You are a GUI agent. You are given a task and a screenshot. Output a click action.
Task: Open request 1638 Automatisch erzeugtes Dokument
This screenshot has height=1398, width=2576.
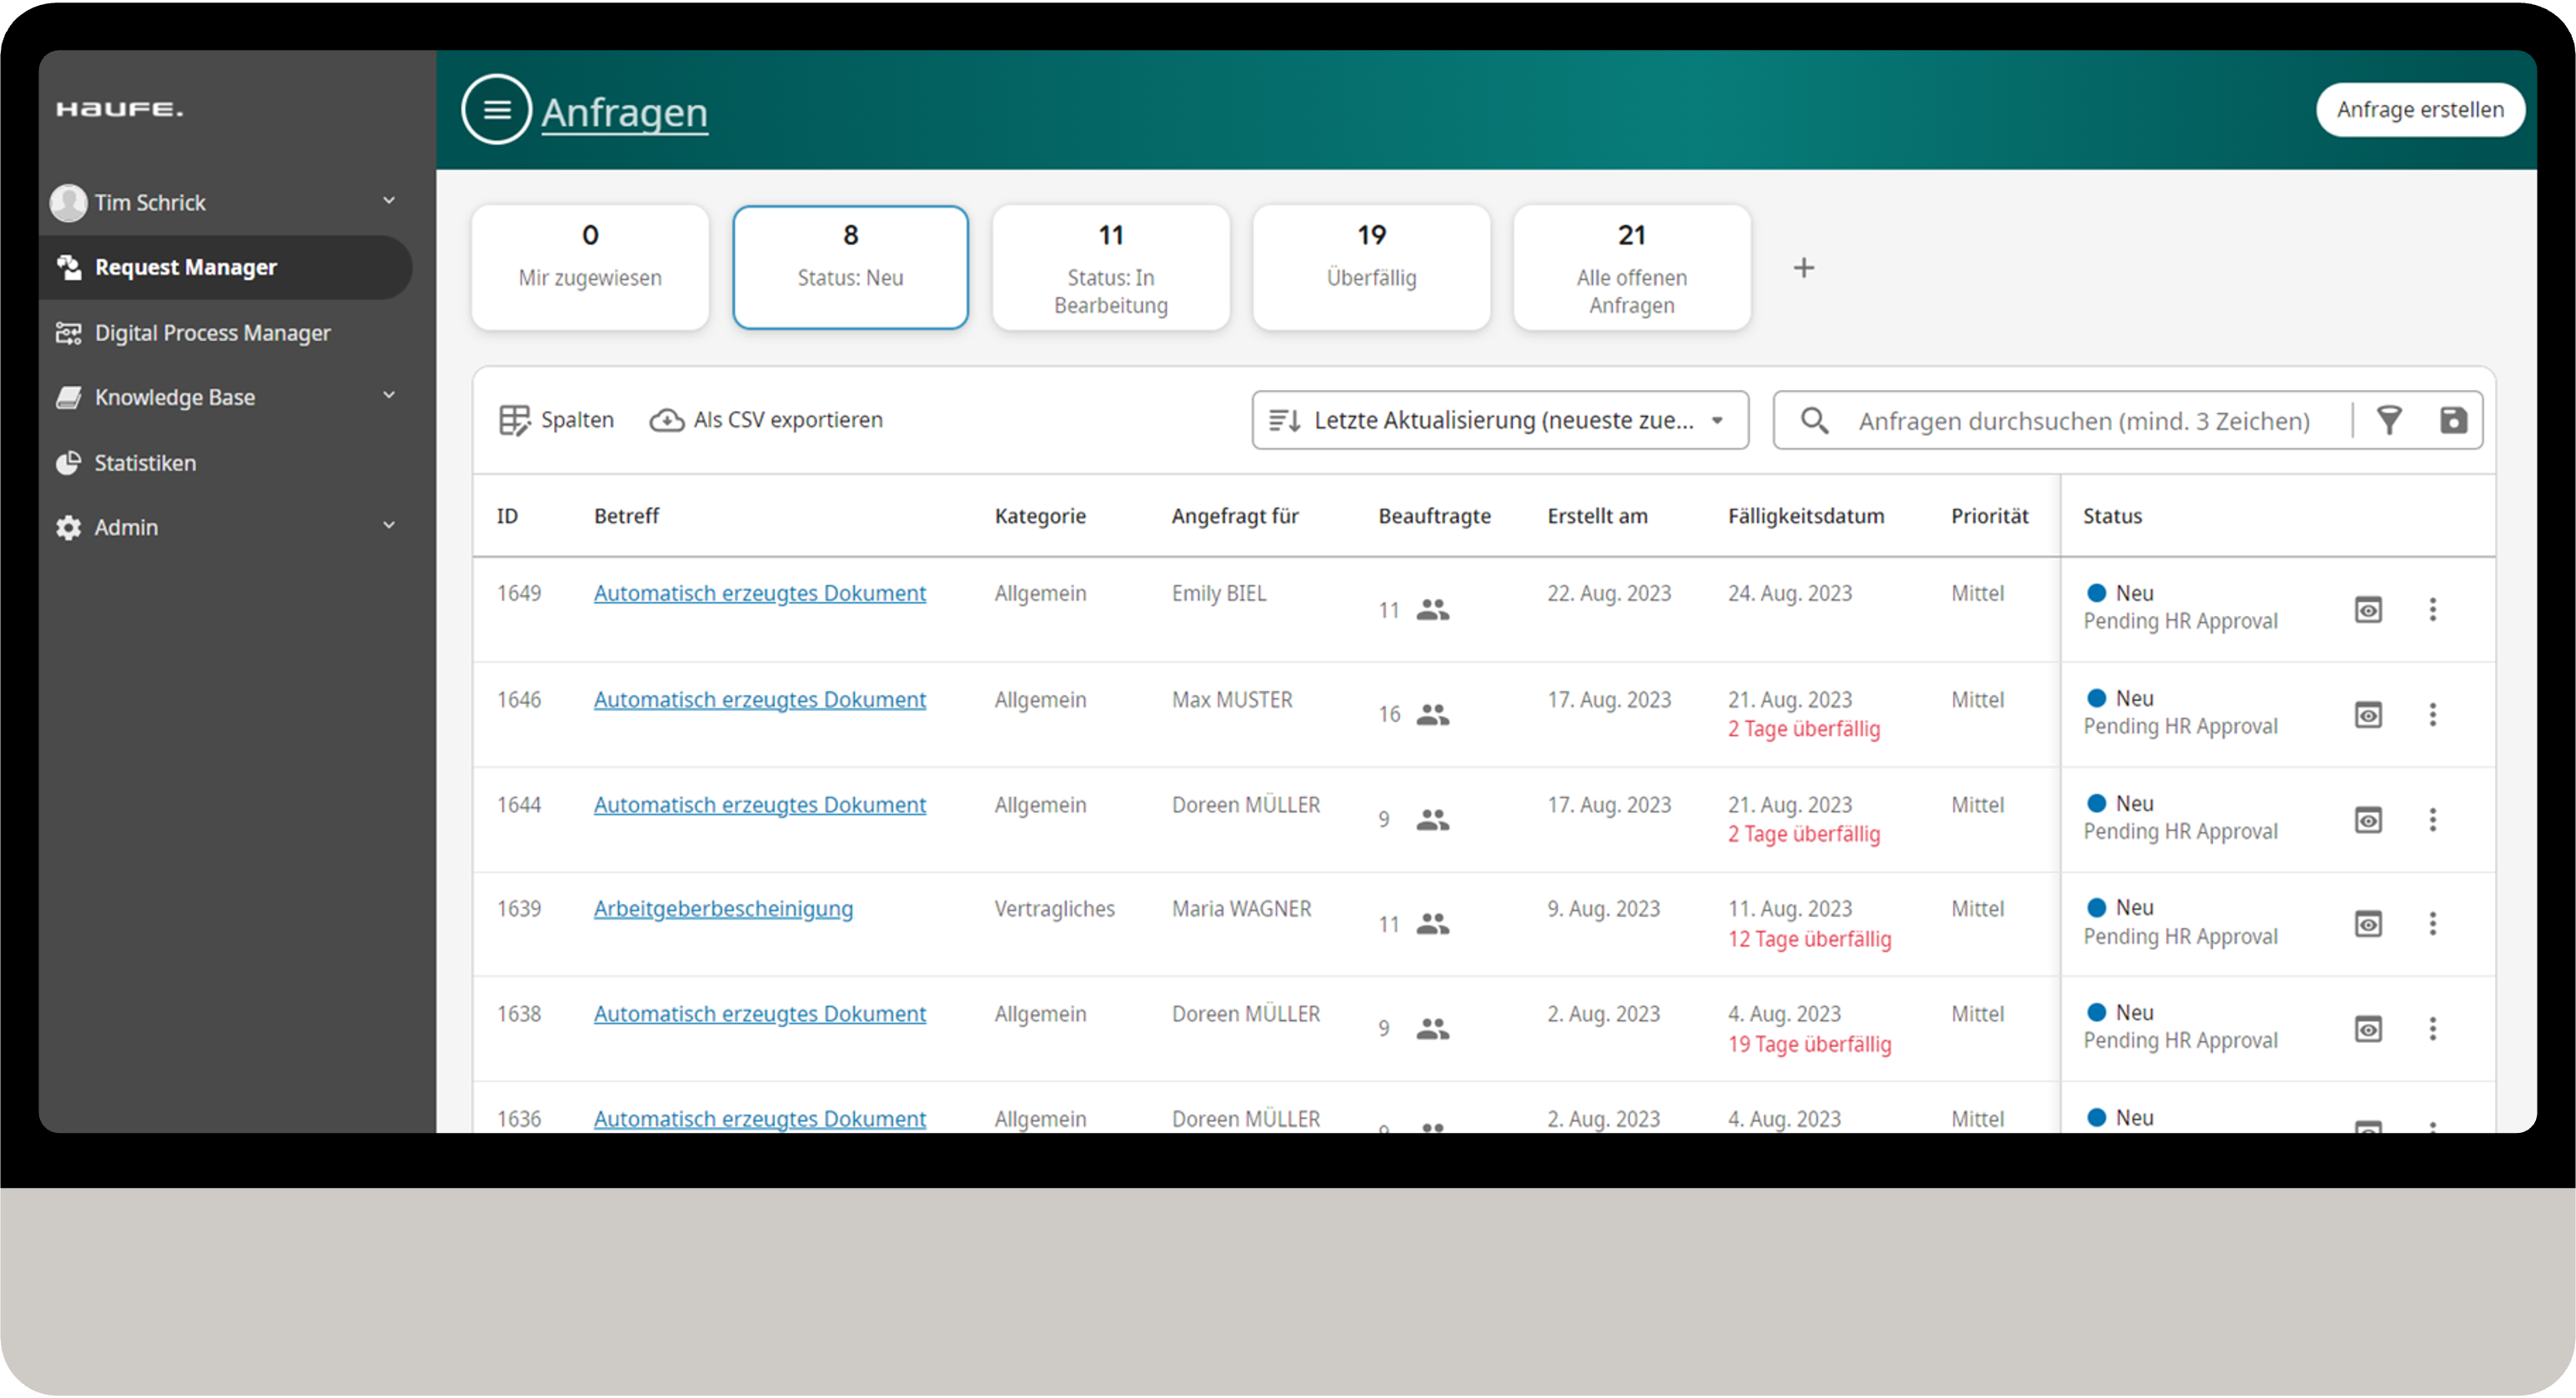759,1013
